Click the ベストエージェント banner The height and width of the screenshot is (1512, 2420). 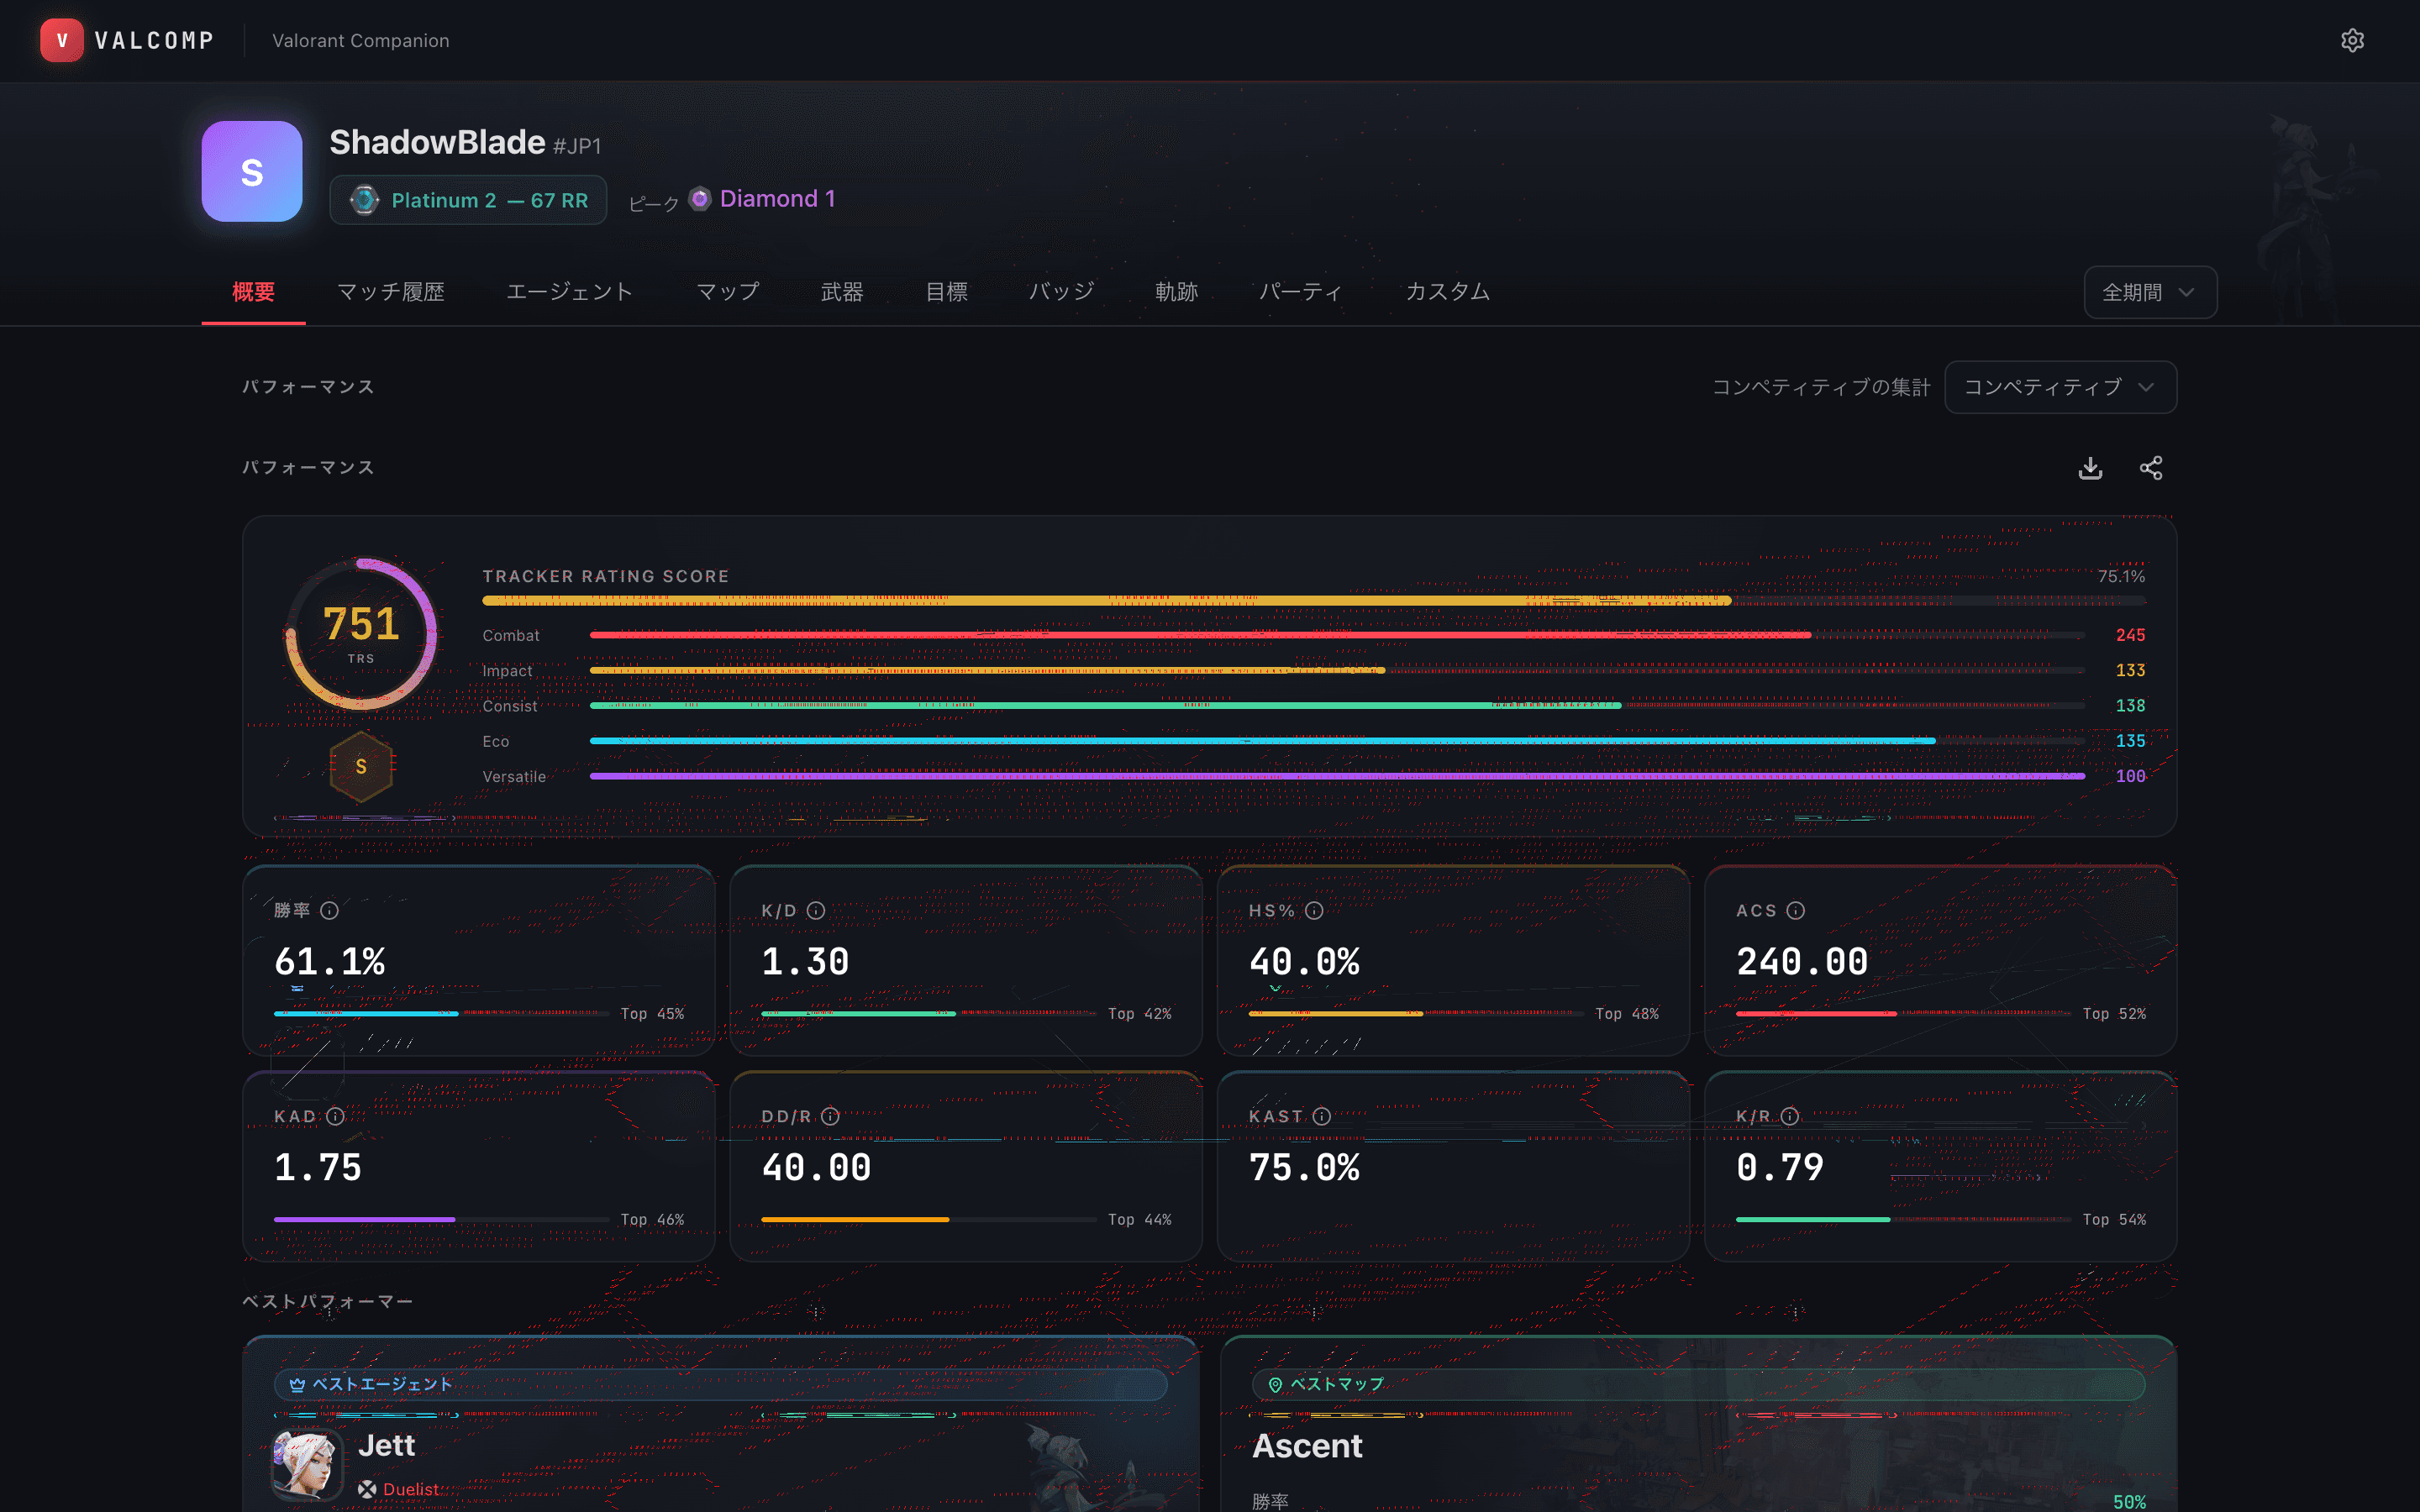pyautogui.click(x=720, y=1384)
